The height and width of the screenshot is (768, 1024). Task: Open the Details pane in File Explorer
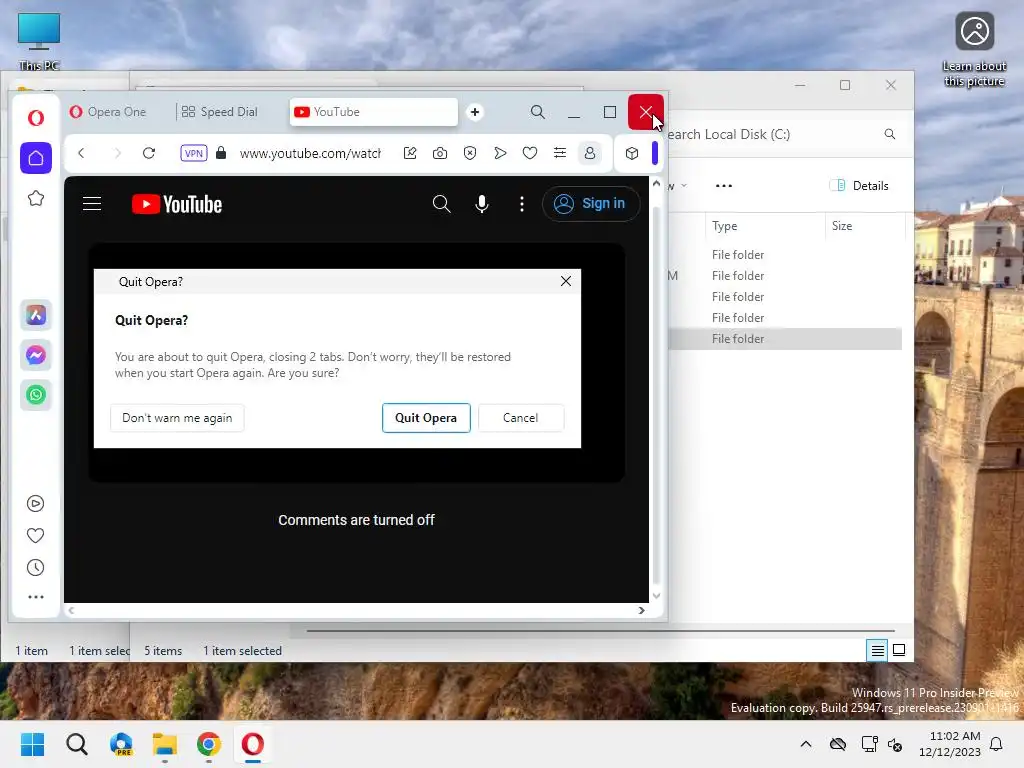859,185
